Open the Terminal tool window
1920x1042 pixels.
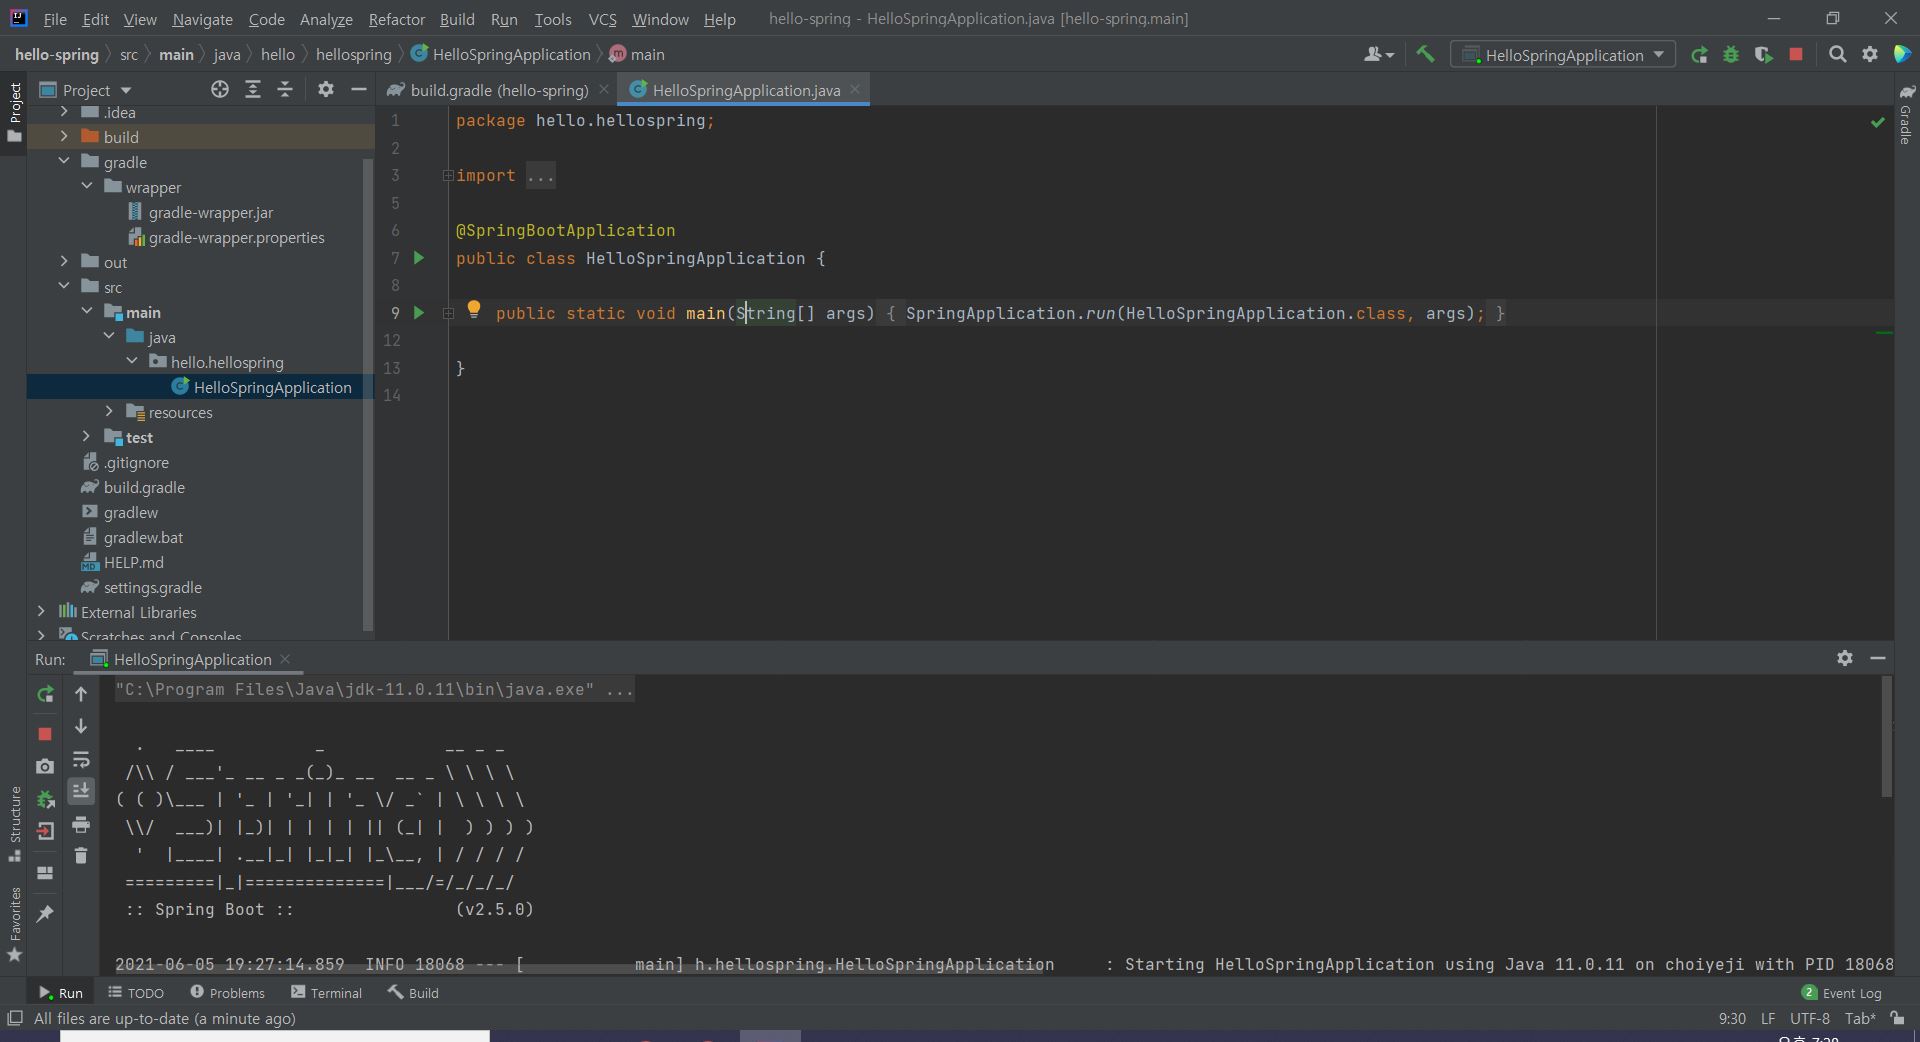pyautogui.click(x=326, y=992)
